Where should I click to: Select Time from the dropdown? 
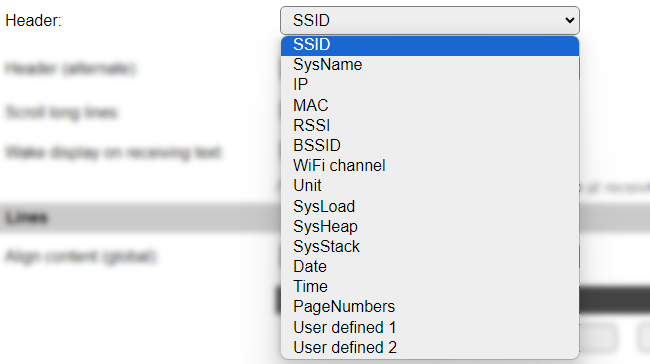coord(430,286)
